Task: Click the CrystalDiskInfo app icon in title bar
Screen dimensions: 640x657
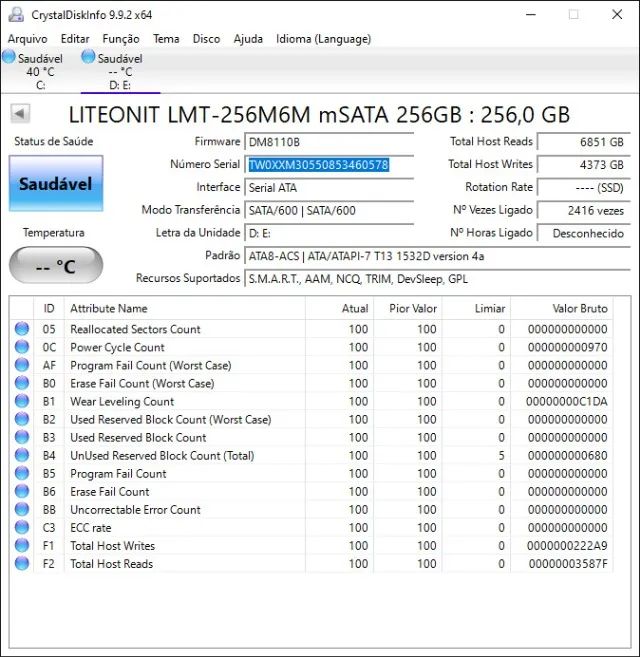Action: click(x=16, y=15)
